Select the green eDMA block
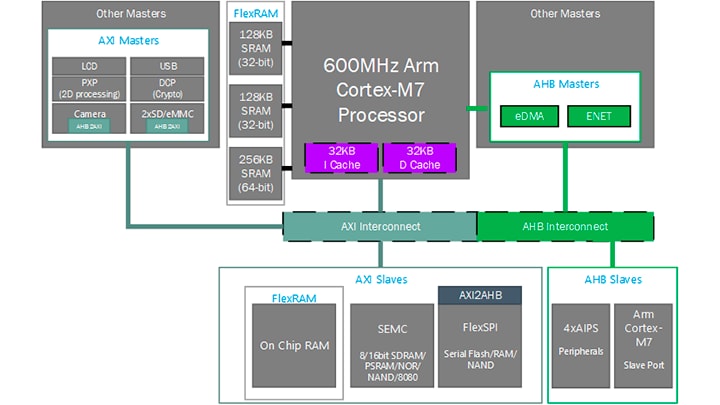 point(530,117)
